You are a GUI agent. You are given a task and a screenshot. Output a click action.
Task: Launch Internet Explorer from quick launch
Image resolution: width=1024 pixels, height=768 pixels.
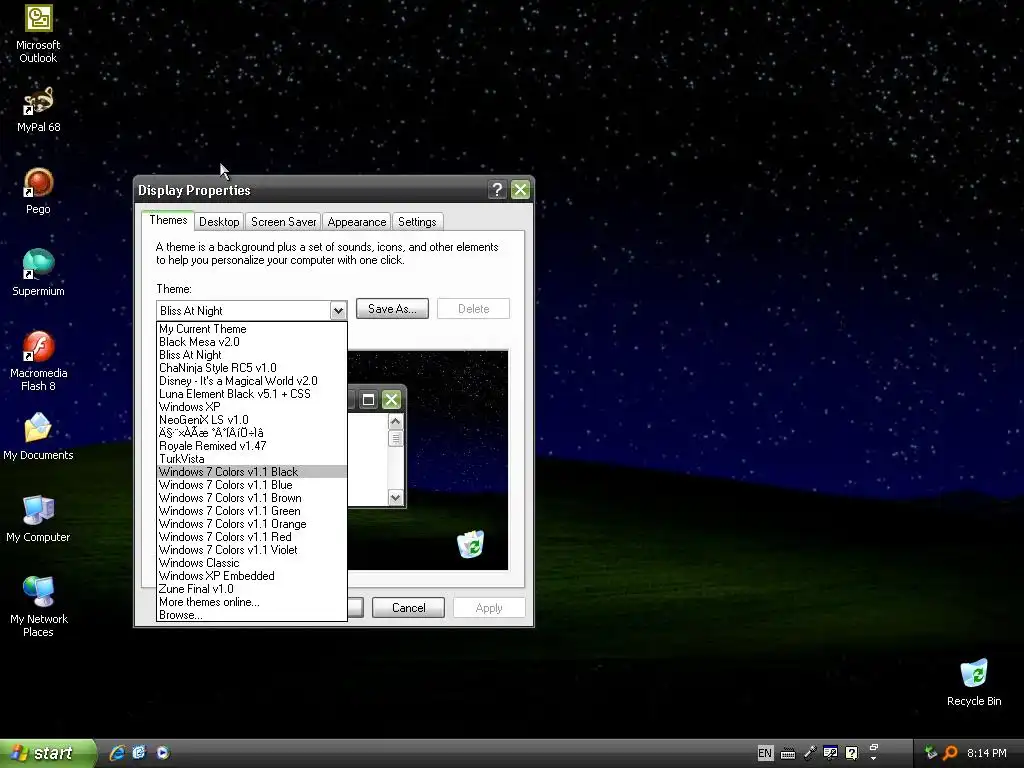(x=117, y=753)
